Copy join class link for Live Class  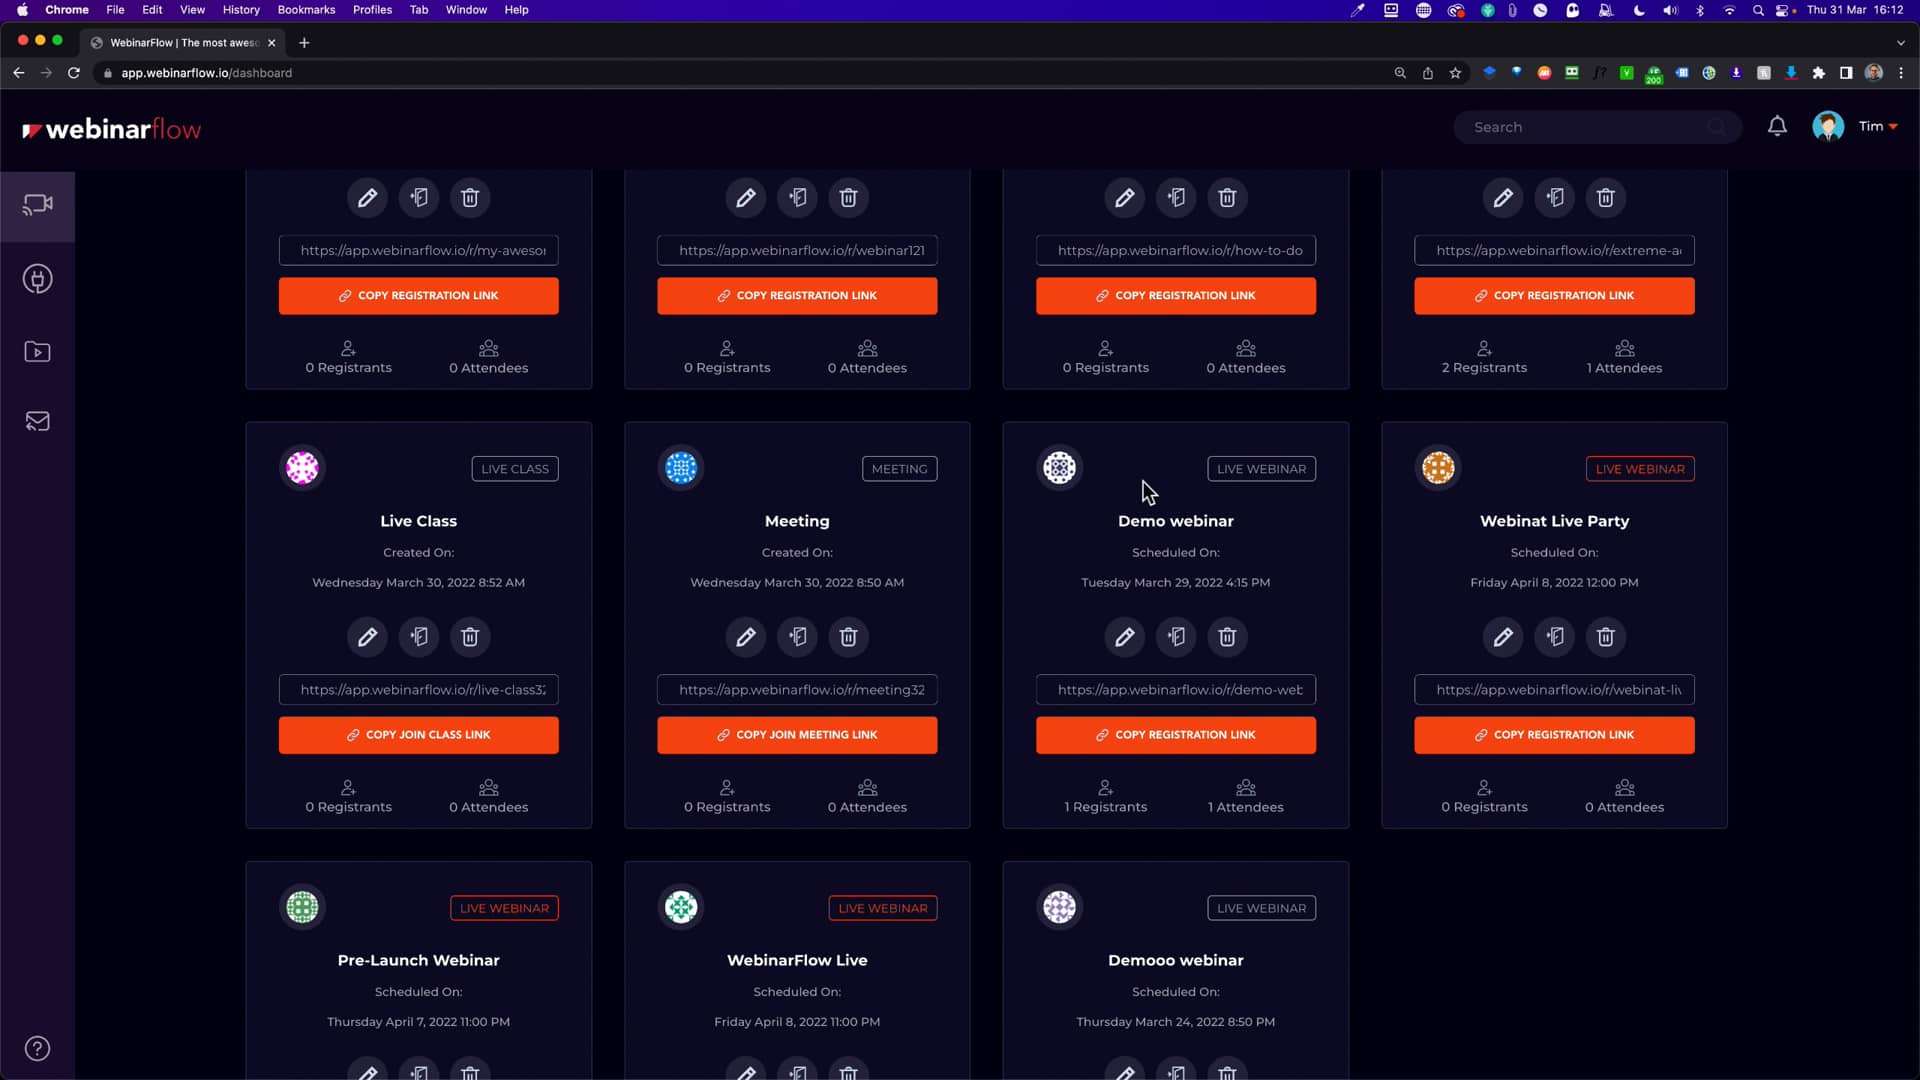(x=418, y=735)
